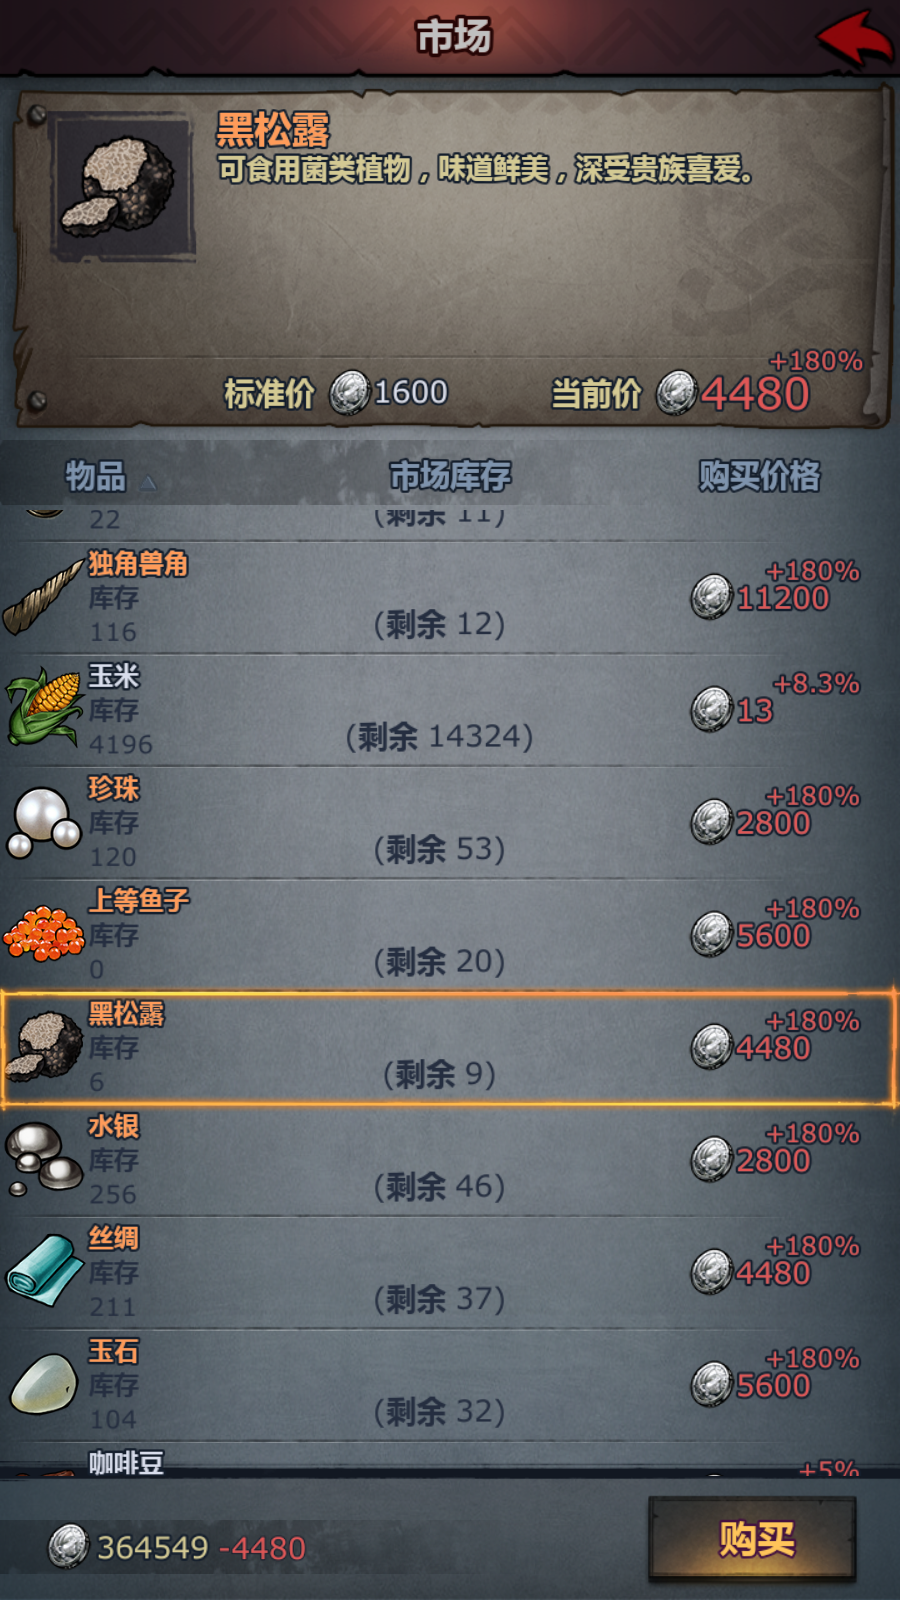
Task: Click the large black truffle preview image
Action: 124,188
